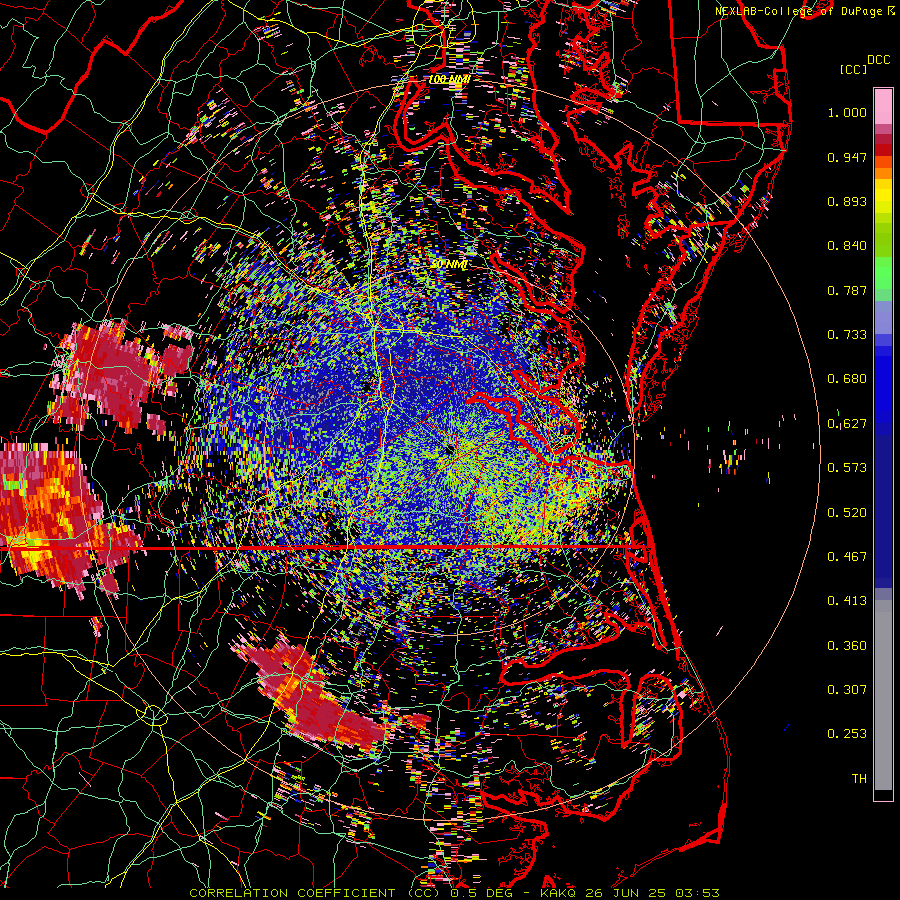Click the [CC] legend heading
Screen dimensions: 900x900
coord(853,69)
